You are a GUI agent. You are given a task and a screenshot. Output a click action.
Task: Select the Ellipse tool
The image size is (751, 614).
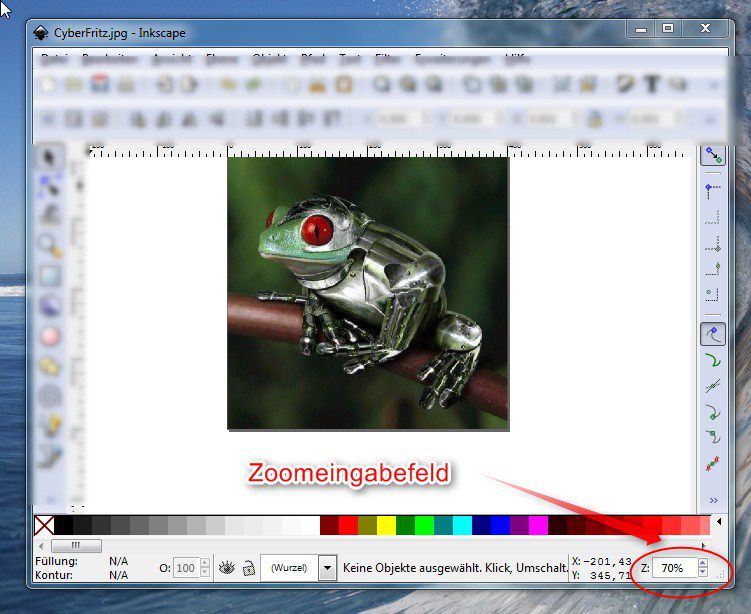(50, 336)
